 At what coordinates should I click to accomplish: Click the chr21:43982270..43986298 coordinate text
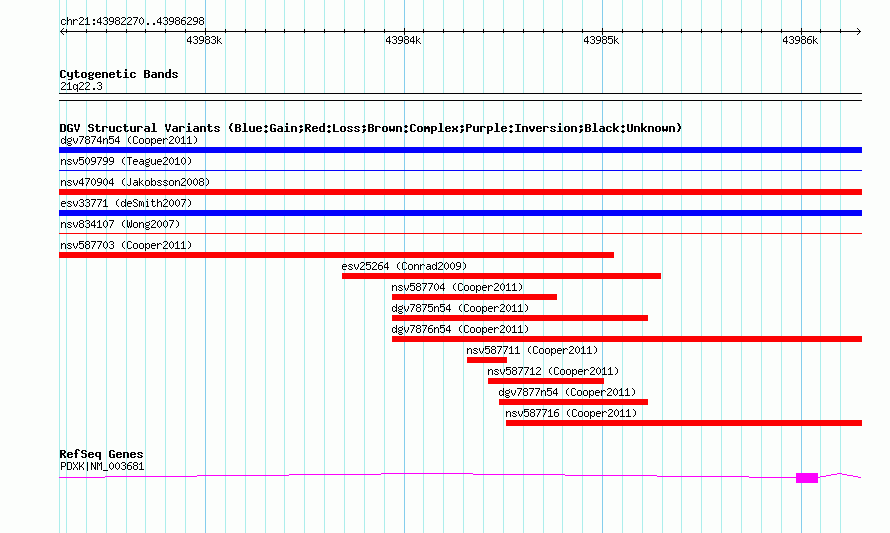click(x=132, y=22)
